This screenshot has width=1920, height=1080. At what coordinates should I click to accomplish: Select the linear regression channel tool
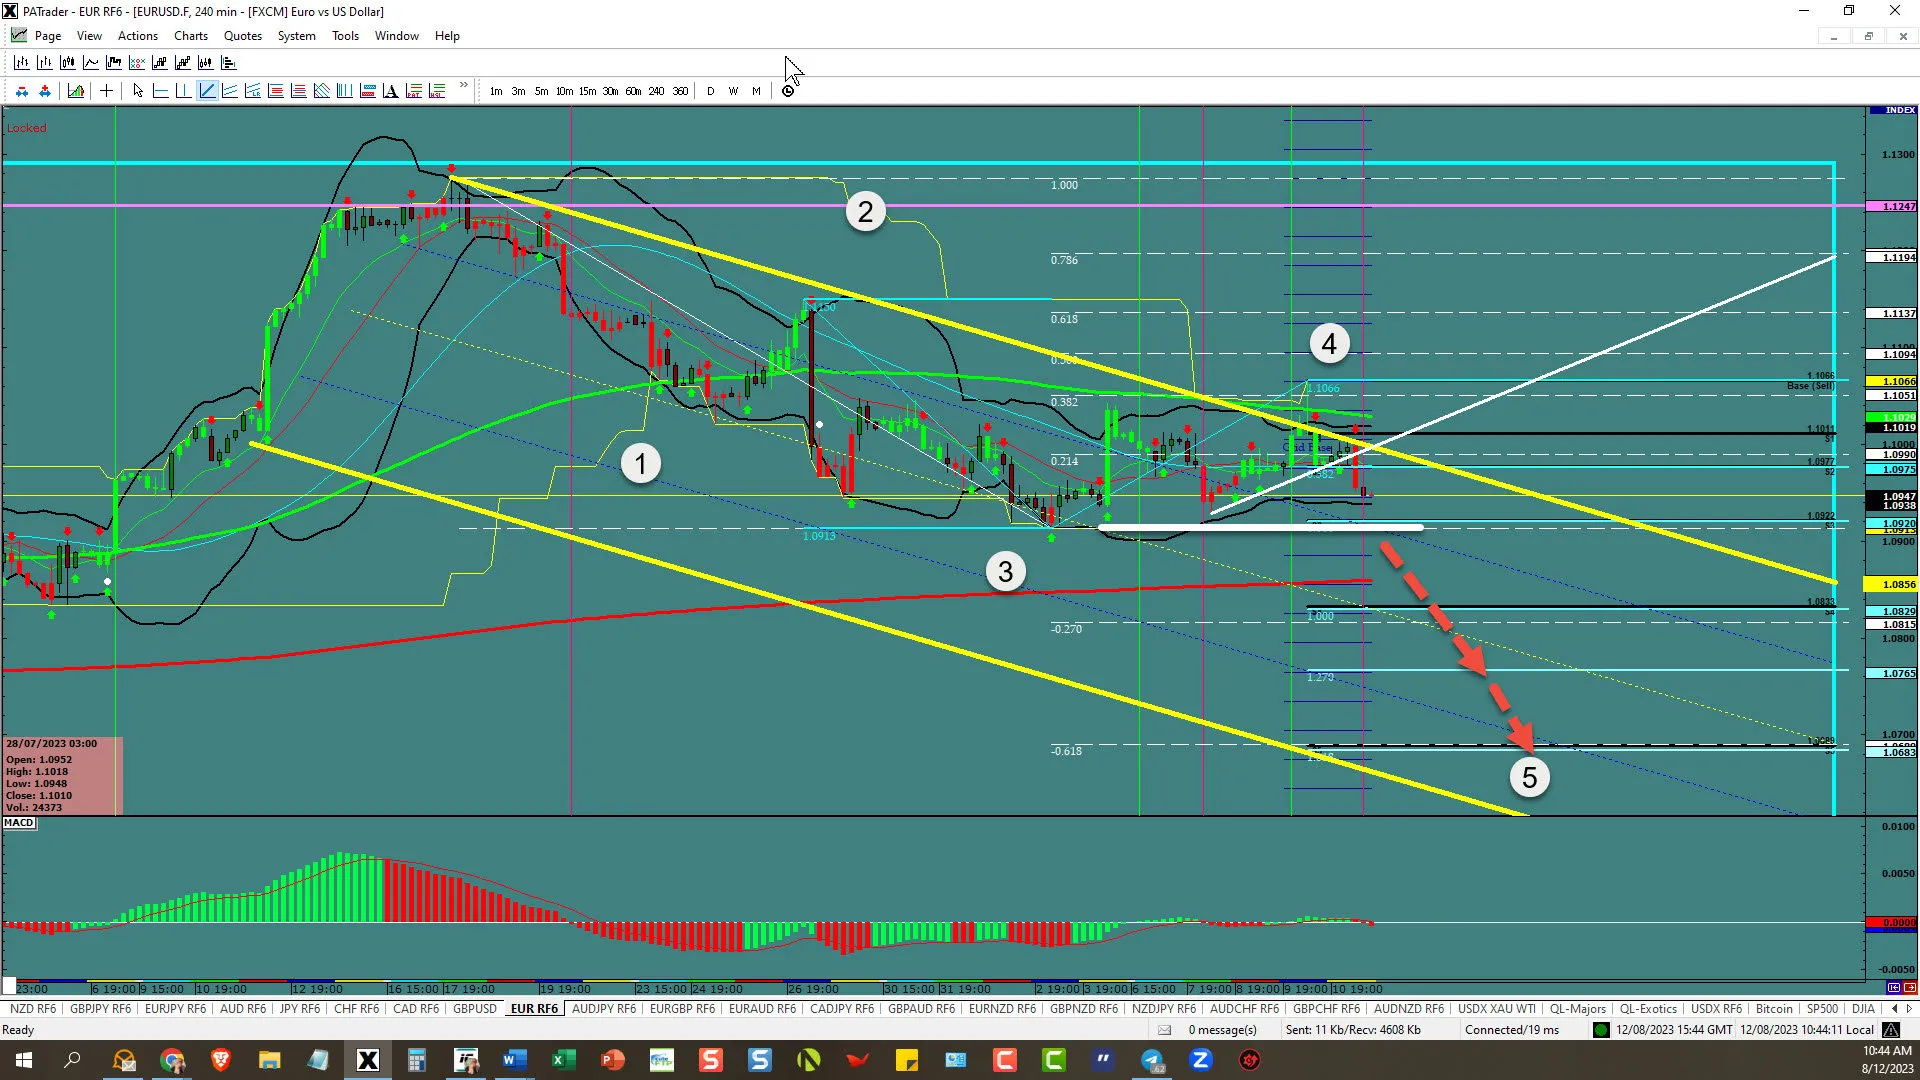tap(252, 91)
